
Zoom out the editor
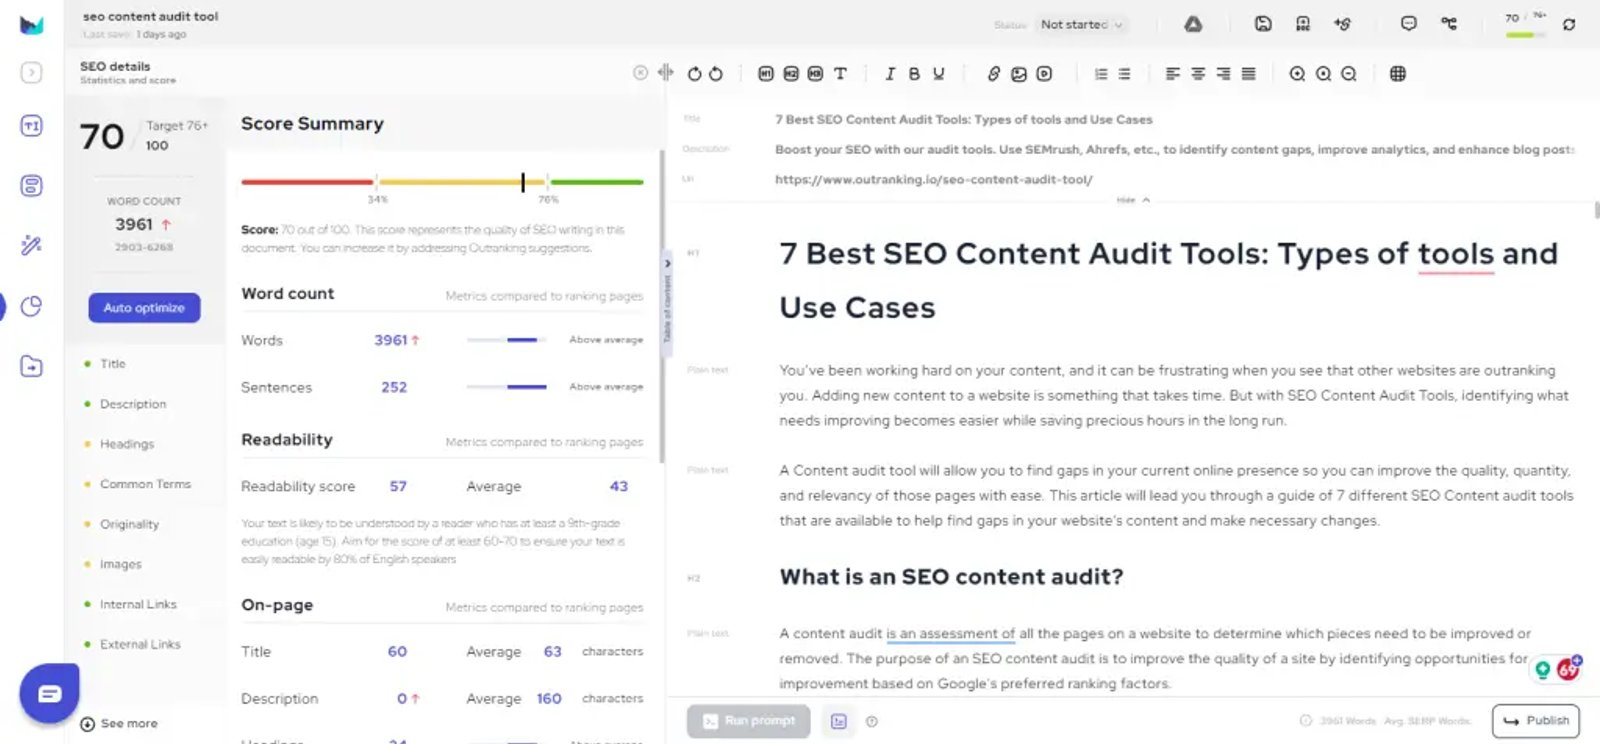[x=1348, y=73]
